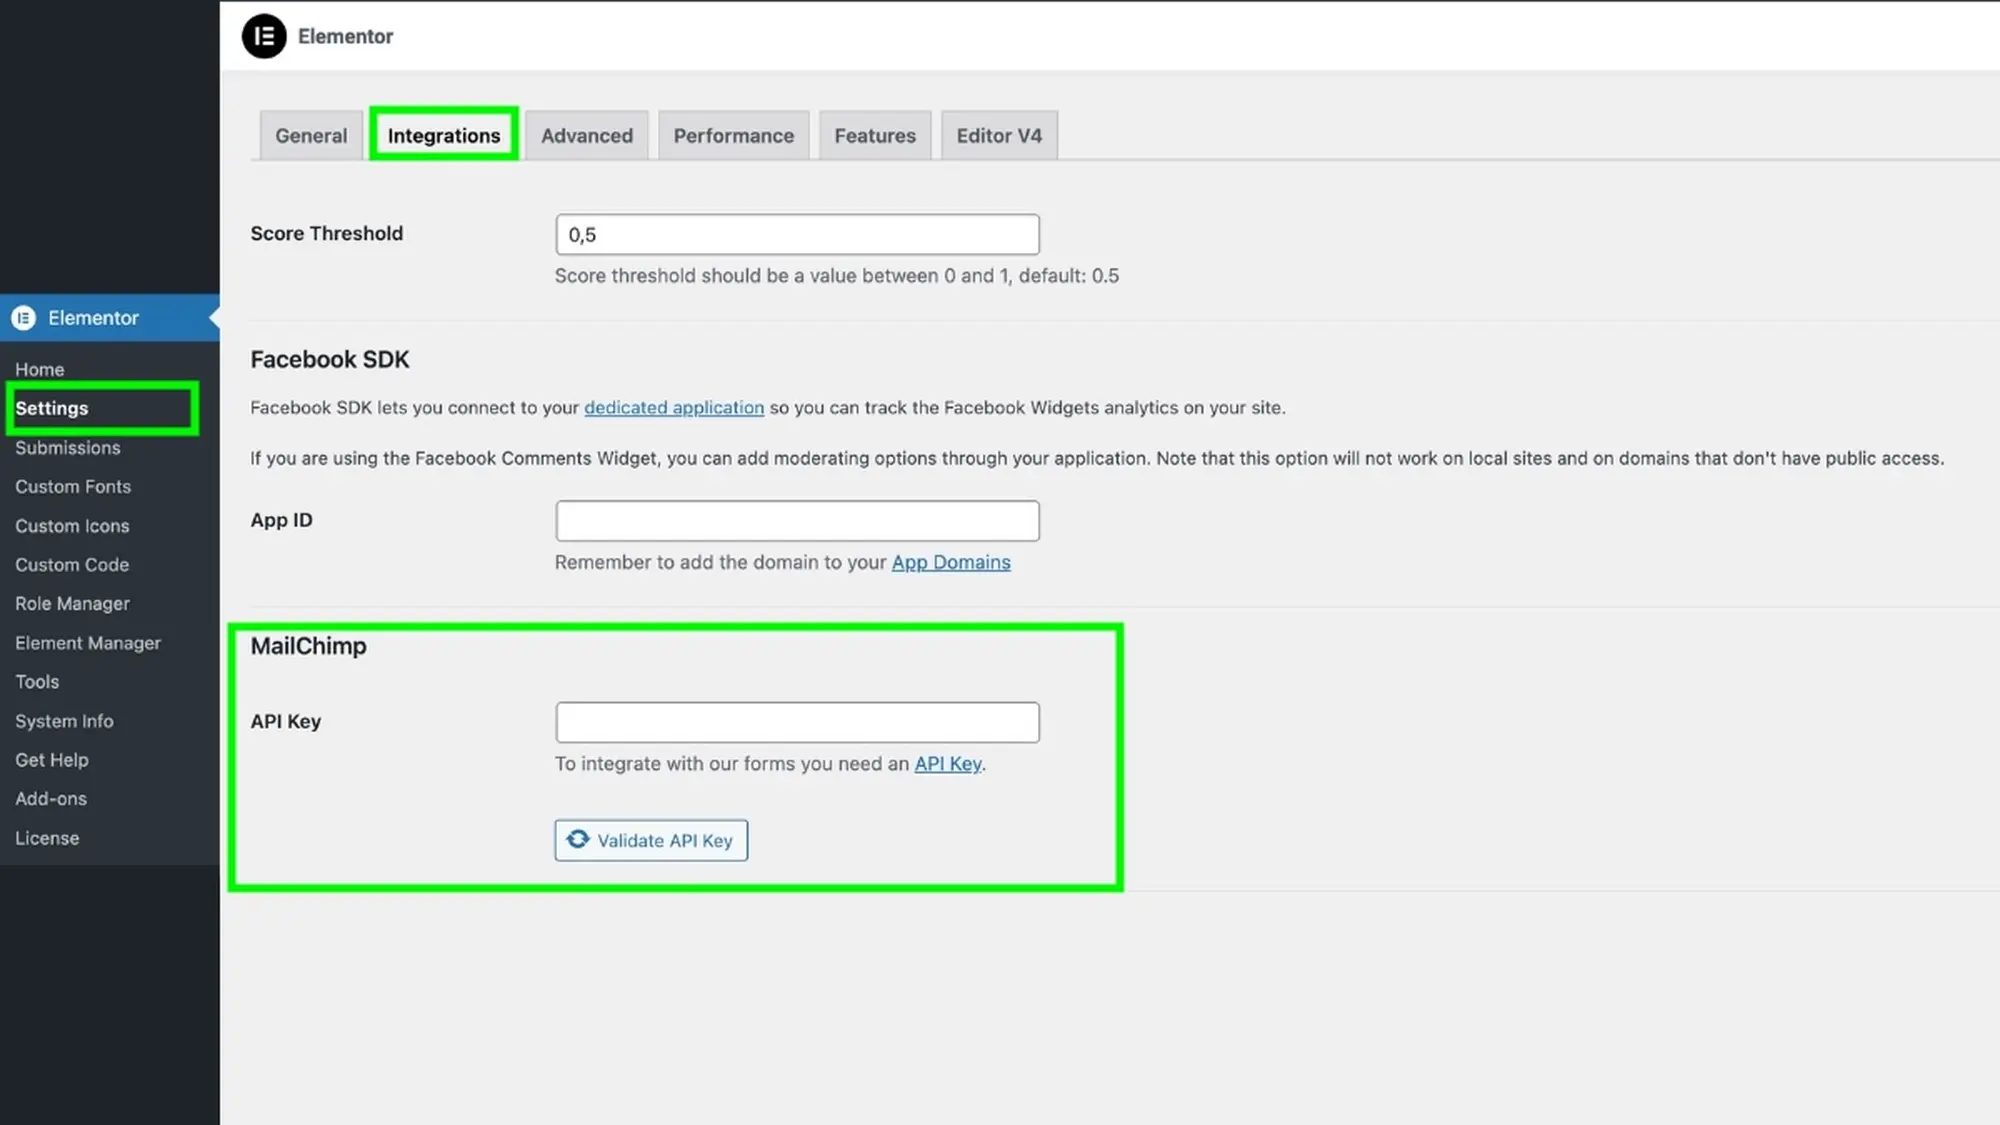Follow the App Domains link
Viewport: 2000px width, 1125px height.
click(951, 562)
